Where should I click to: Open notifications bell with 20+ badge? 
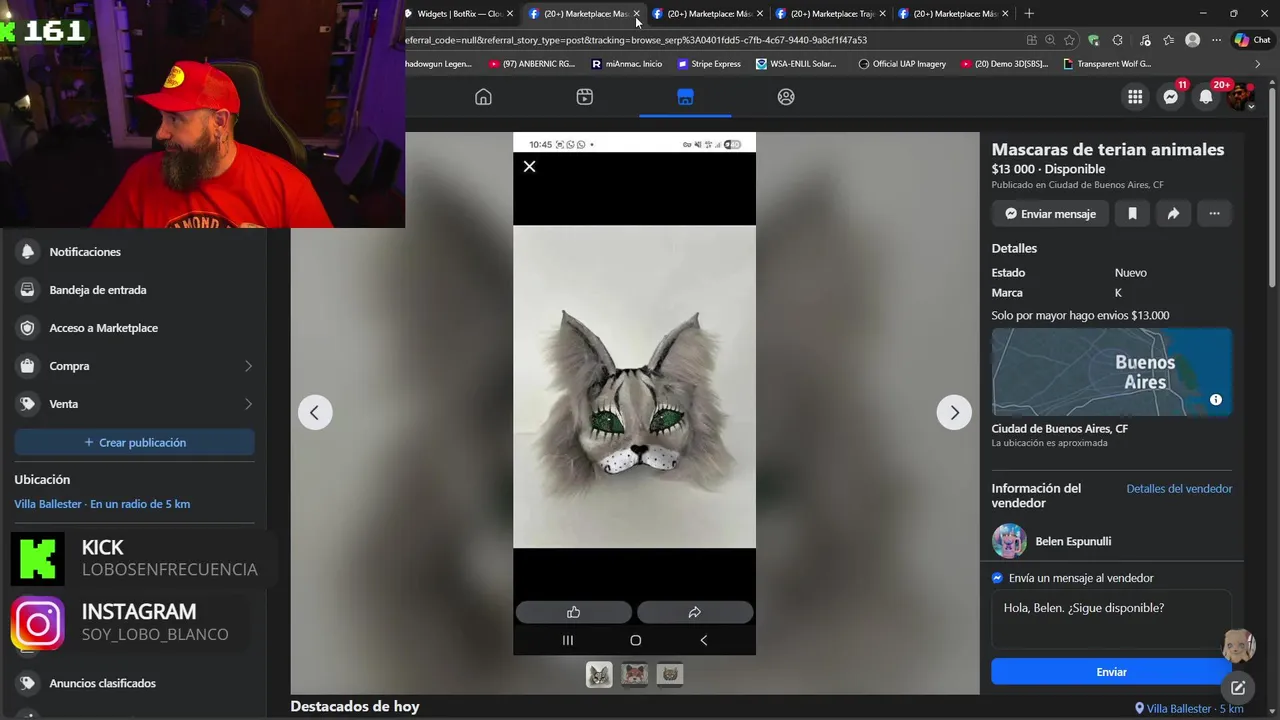pyautogui.click(x=1206, y=97)
